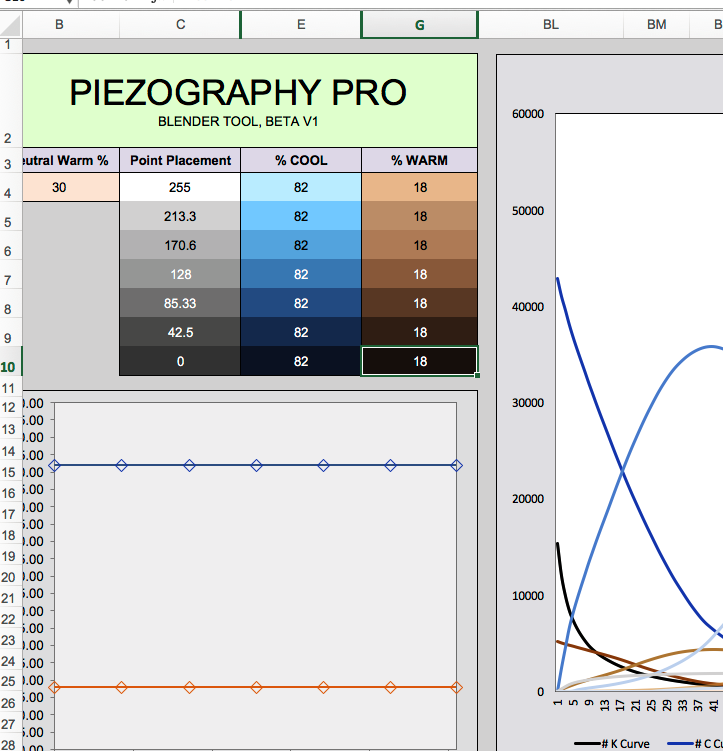The height and width of the screenshot is (751, 723).
Task: Click the last diamond marker on the orange line
Action: pos(457,687)
